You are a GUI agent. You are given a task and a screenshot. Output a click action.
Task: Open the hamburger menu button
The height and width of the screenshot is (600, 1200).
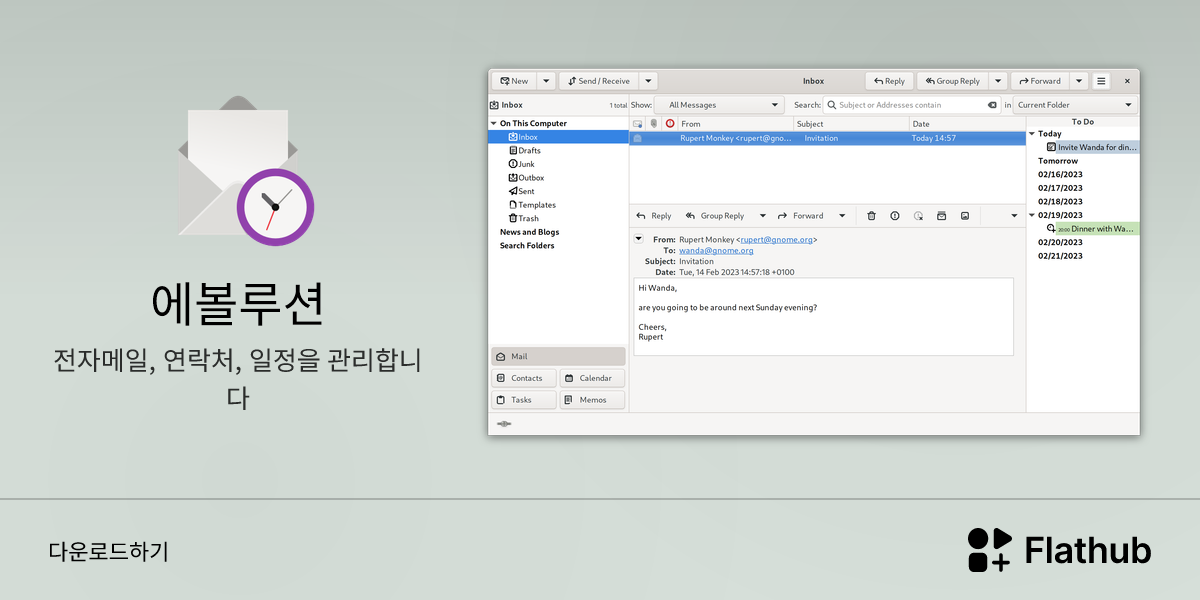[x=1101, y=81]
